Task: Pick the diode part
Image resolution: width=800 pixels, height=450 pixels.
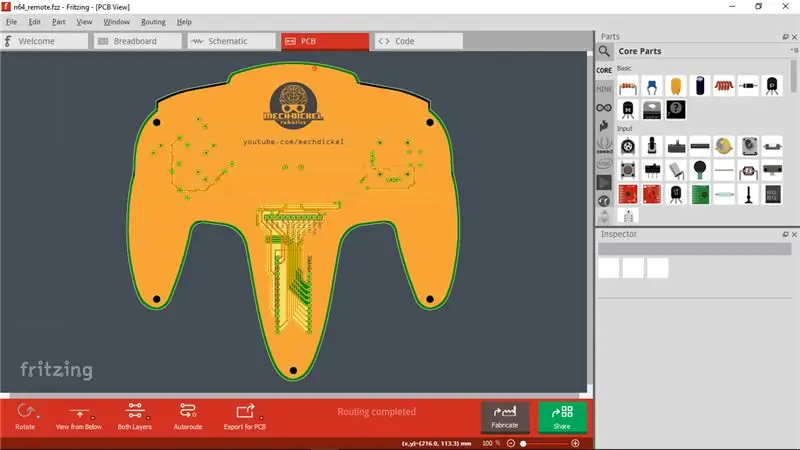Action: point(748,86)
